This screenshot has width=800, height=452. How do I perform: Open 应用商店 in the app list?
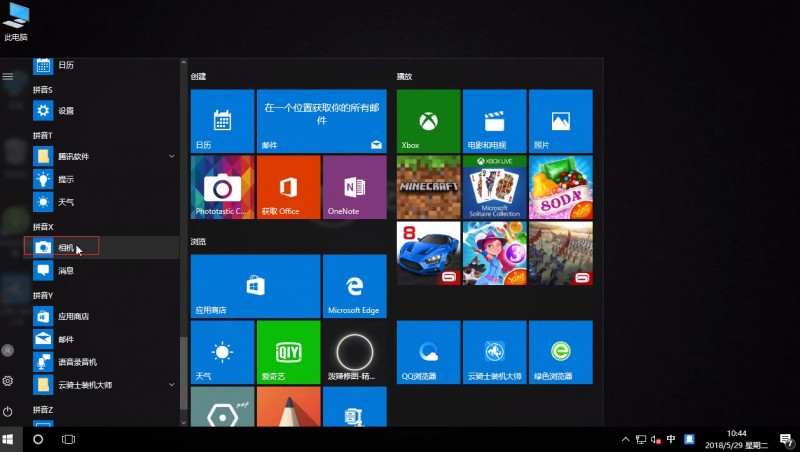point(102,316)
